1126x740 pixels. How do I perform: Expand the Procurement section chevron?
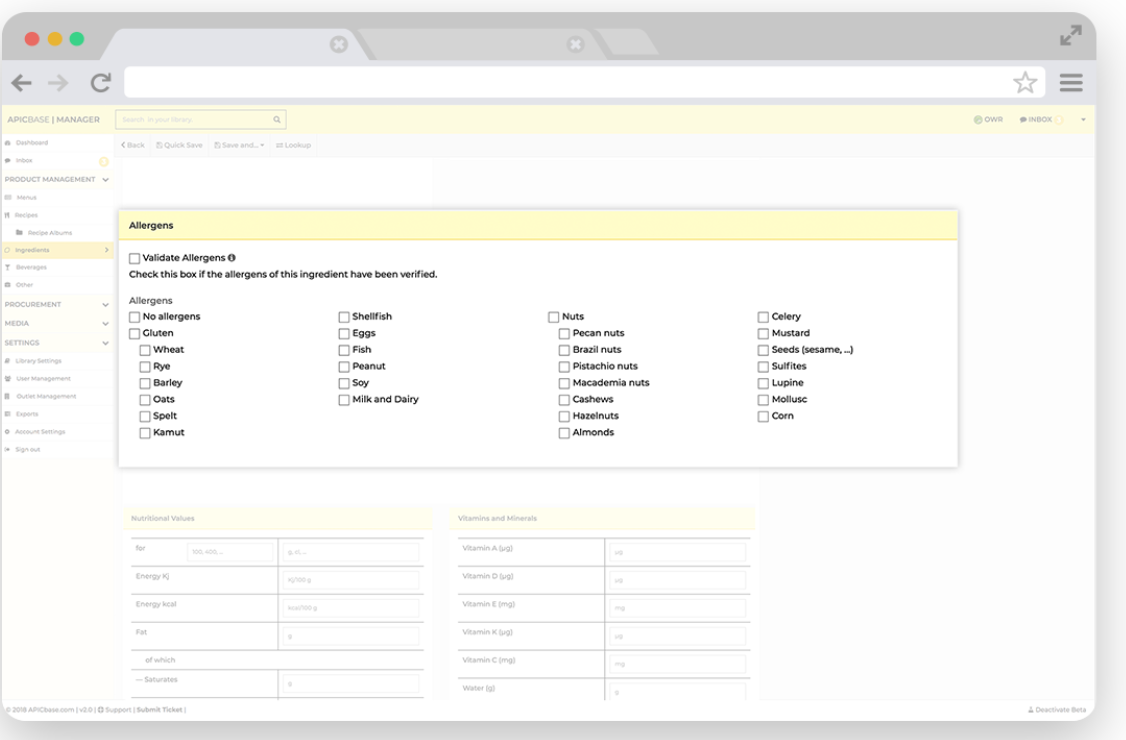click(106, 305)
